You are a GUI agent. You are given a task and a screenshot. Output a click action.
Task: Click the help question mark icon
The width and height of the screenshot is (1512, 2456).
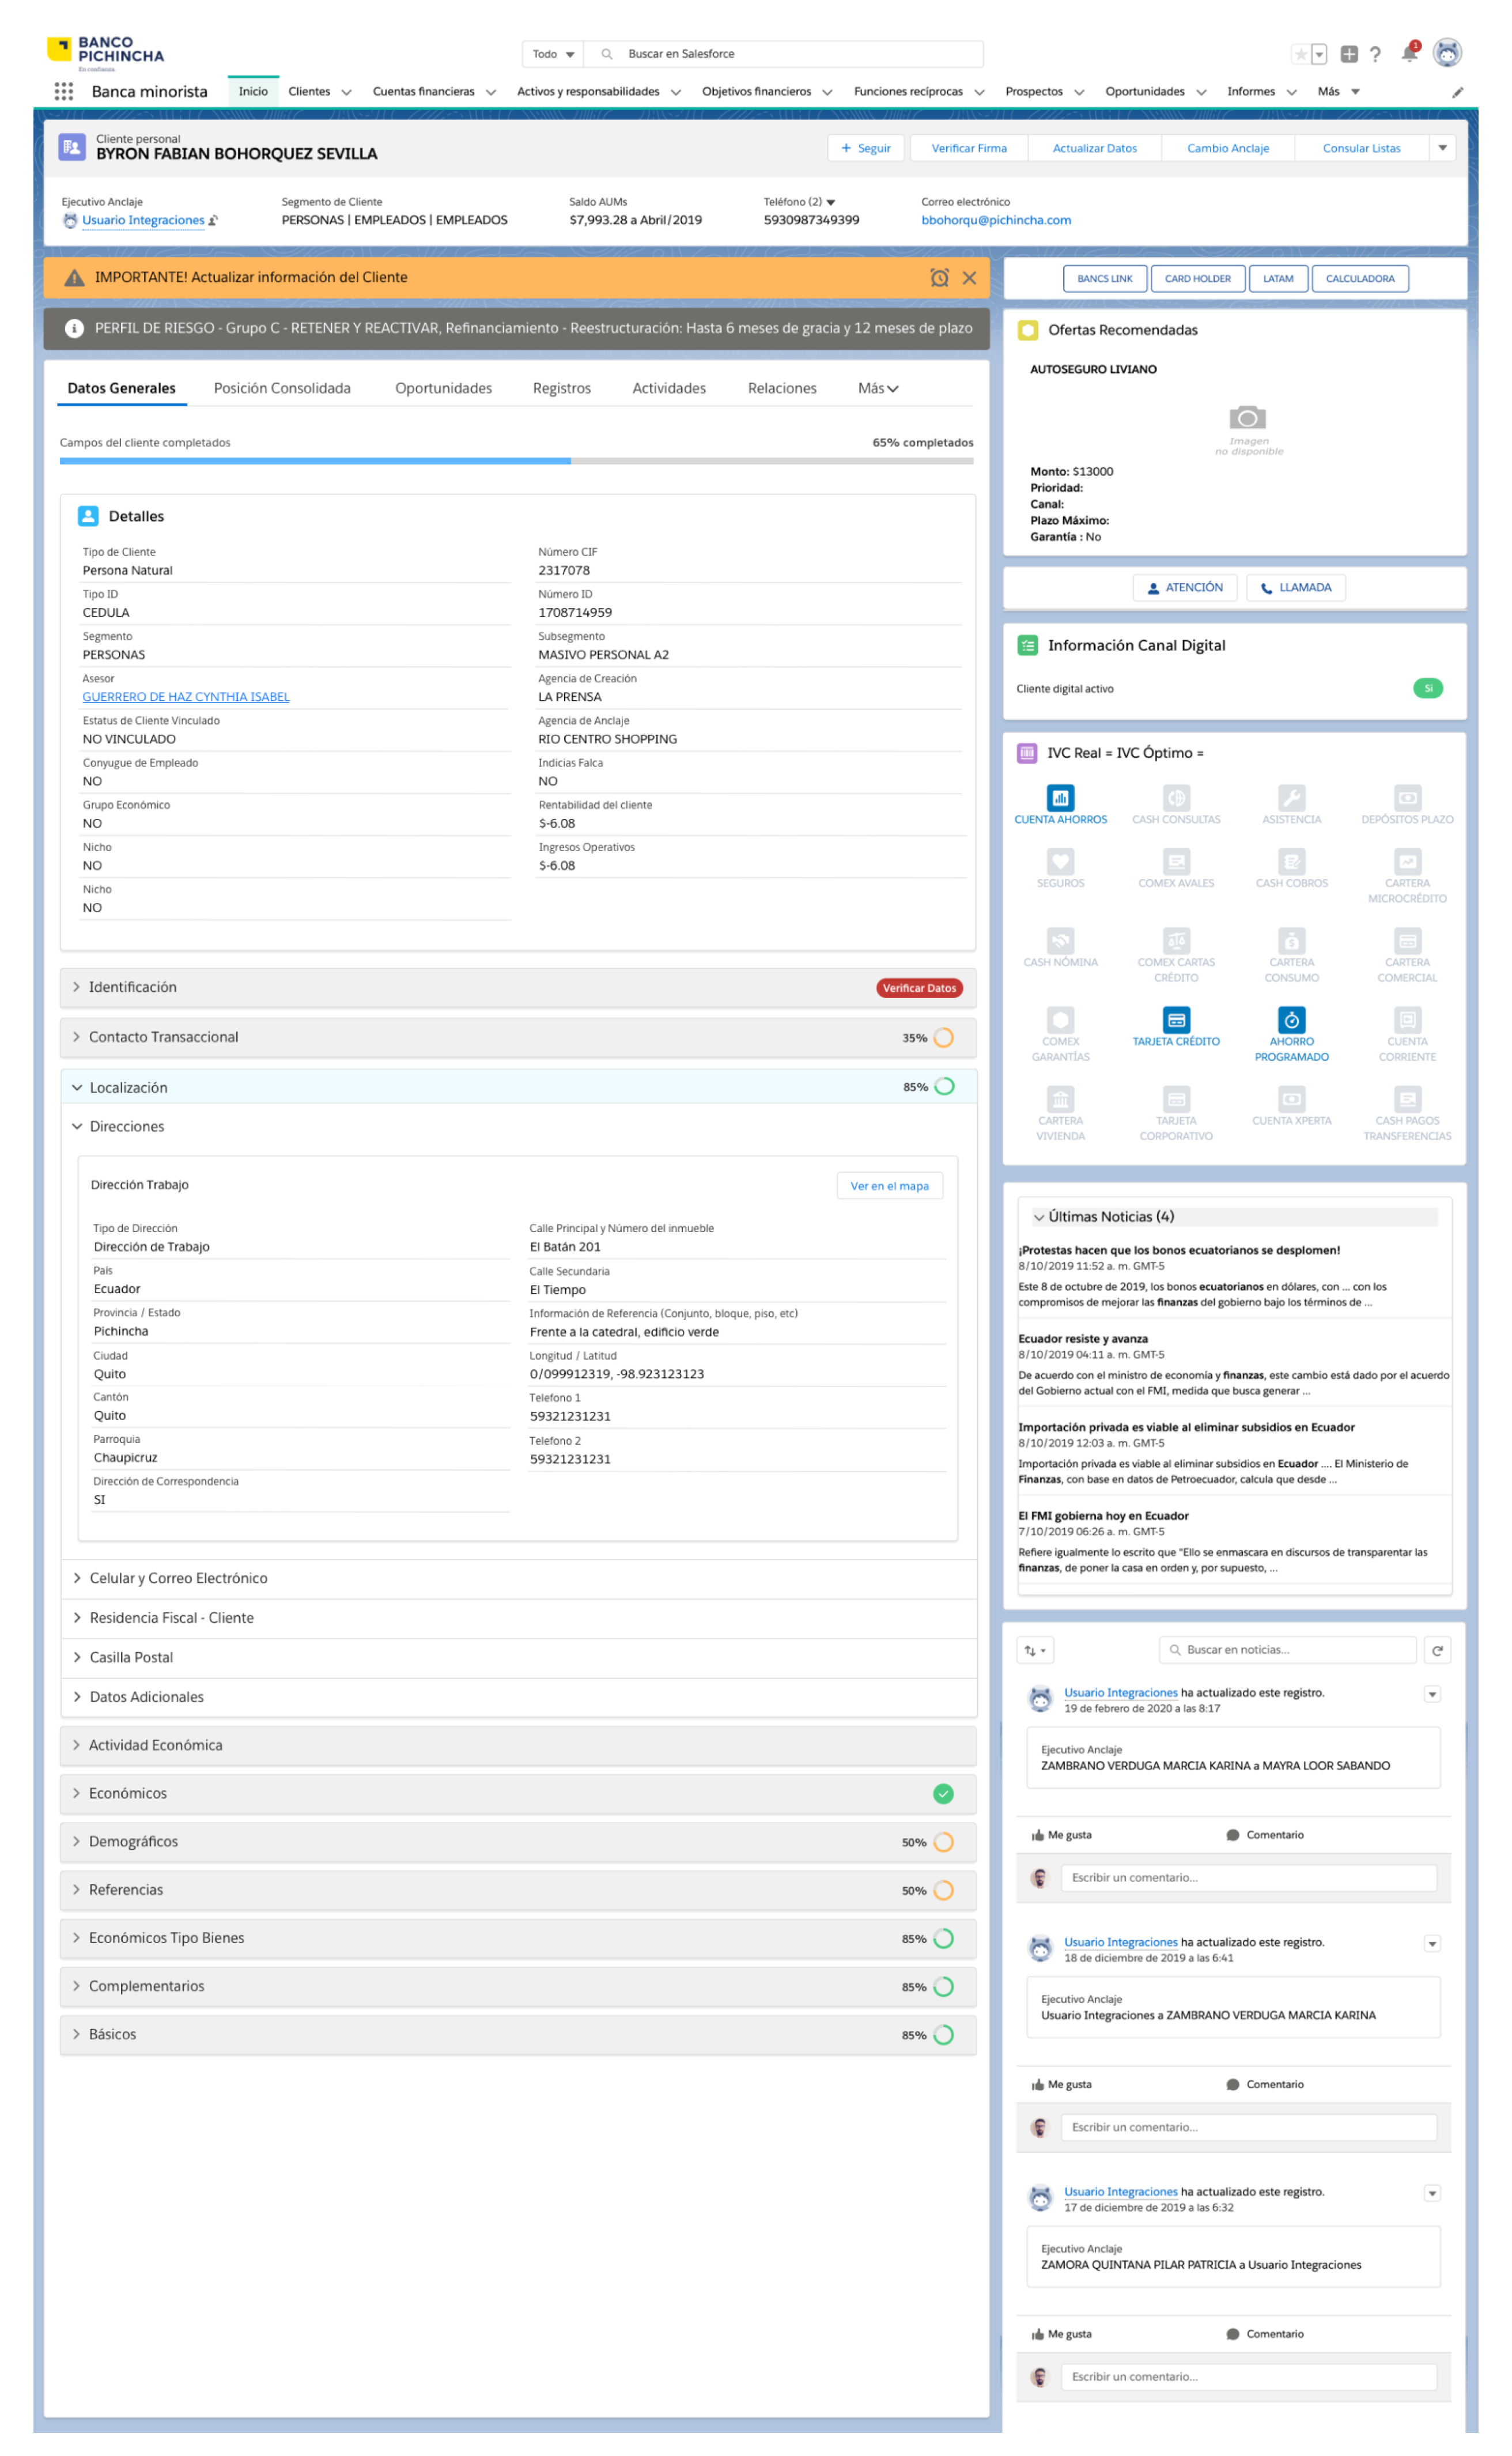click(x=1376, y=54)
